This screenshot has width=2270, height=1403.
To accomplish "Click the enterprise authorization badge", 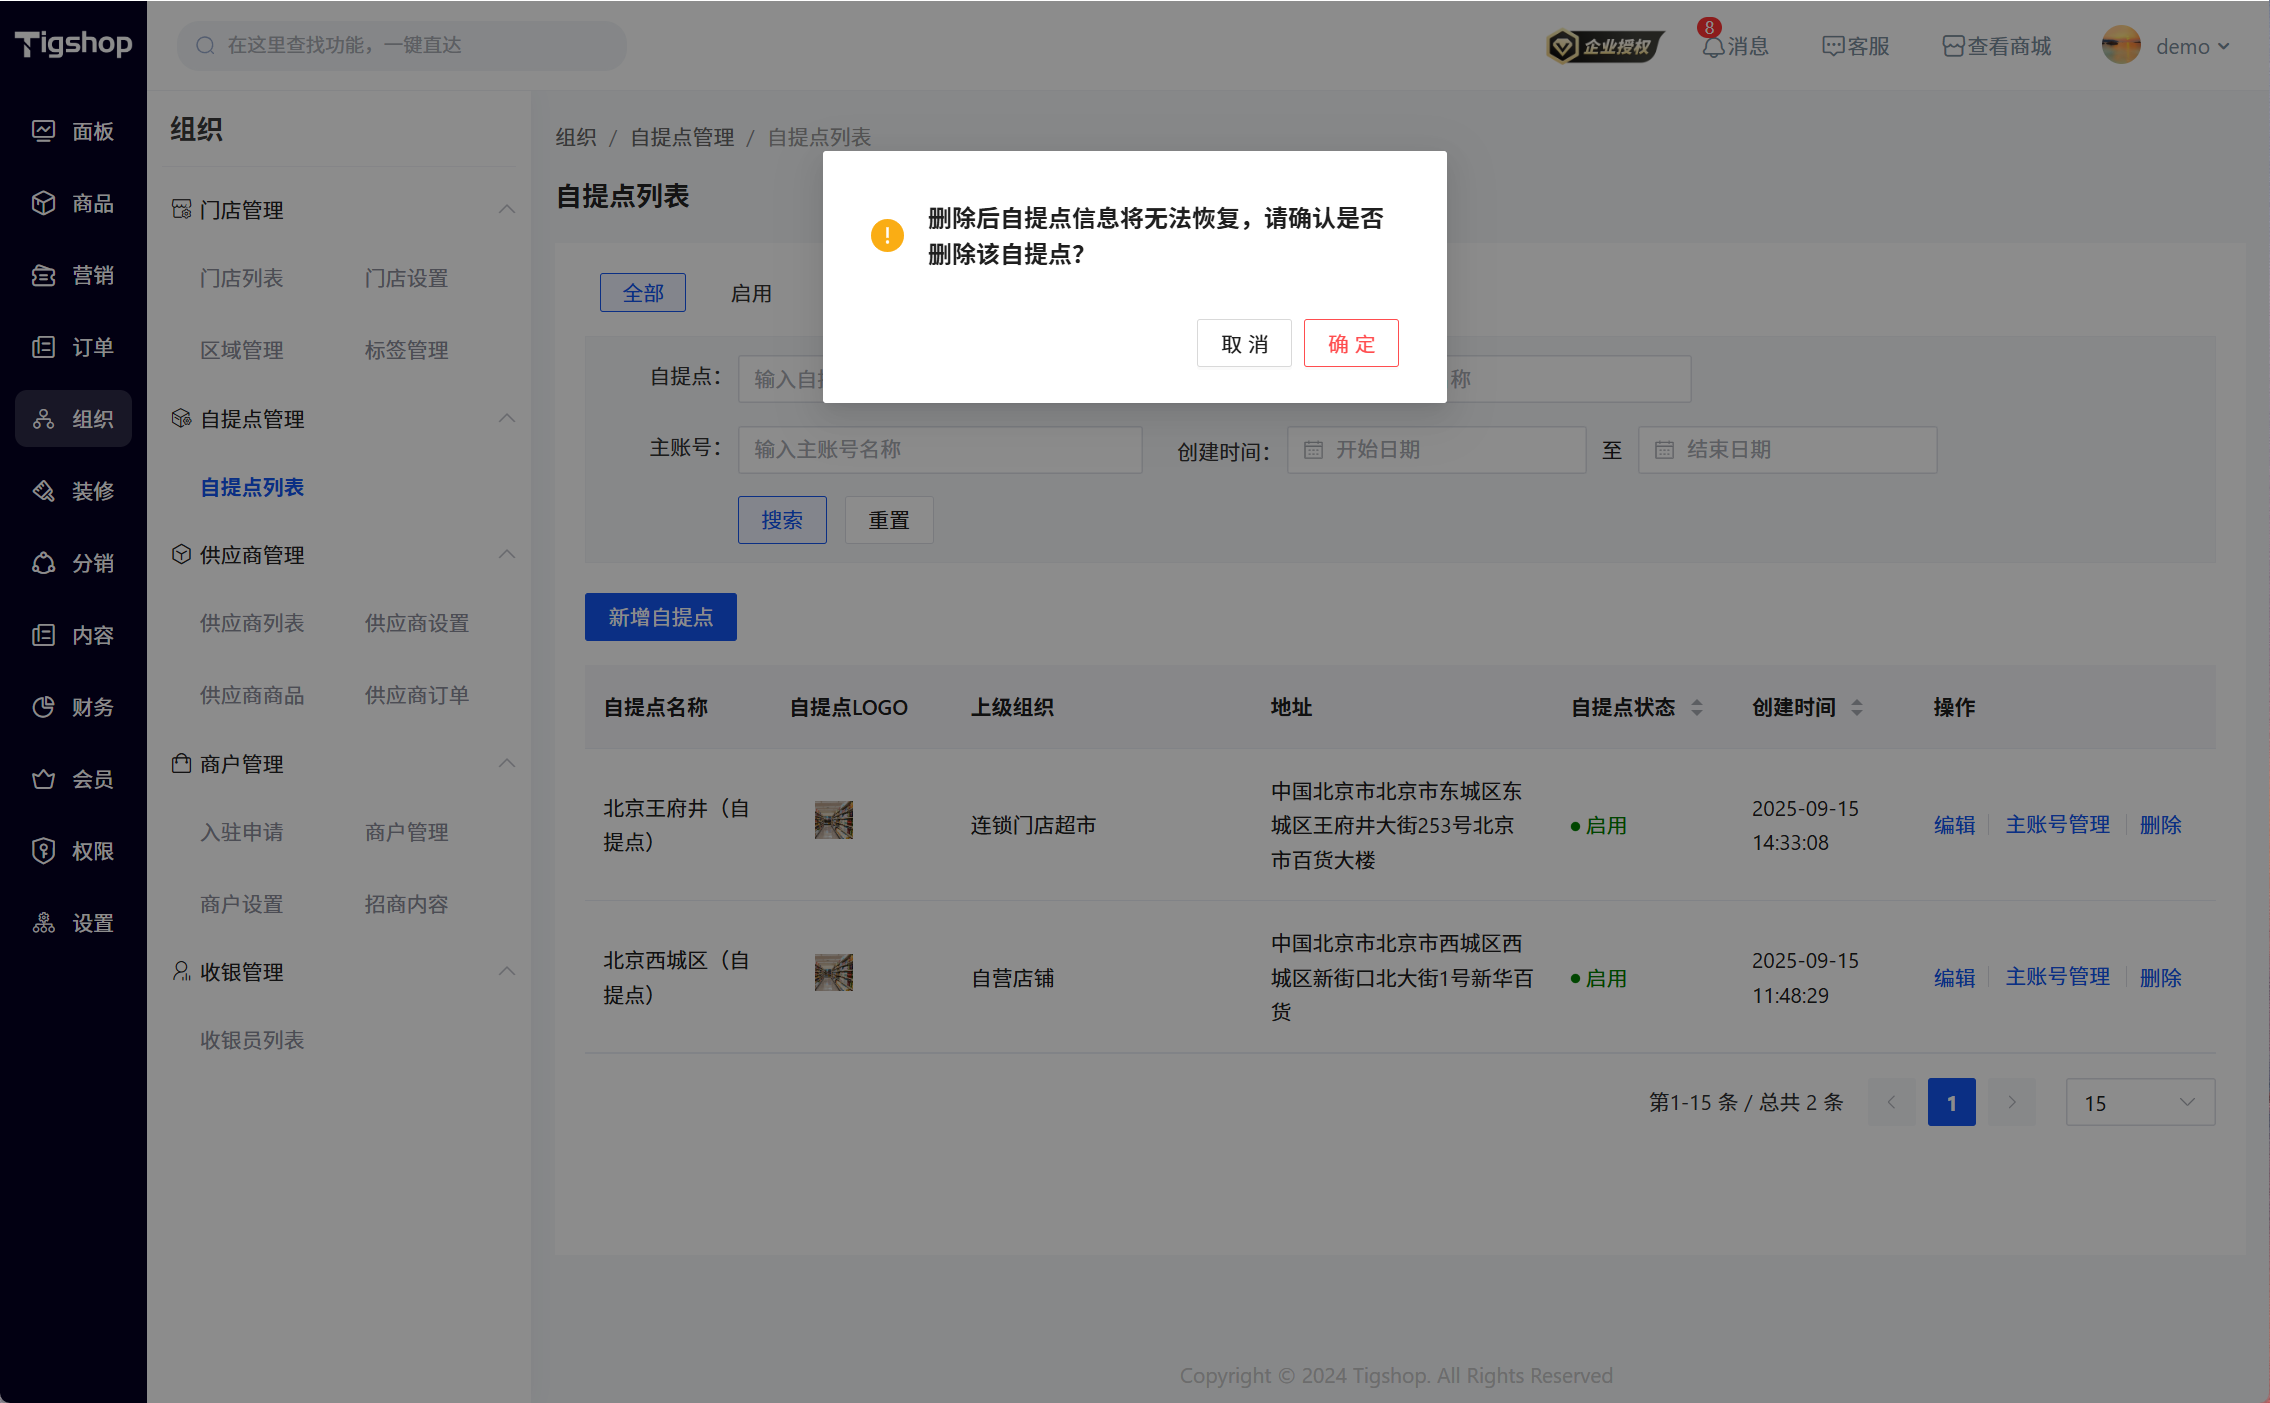I will 1604,46.
